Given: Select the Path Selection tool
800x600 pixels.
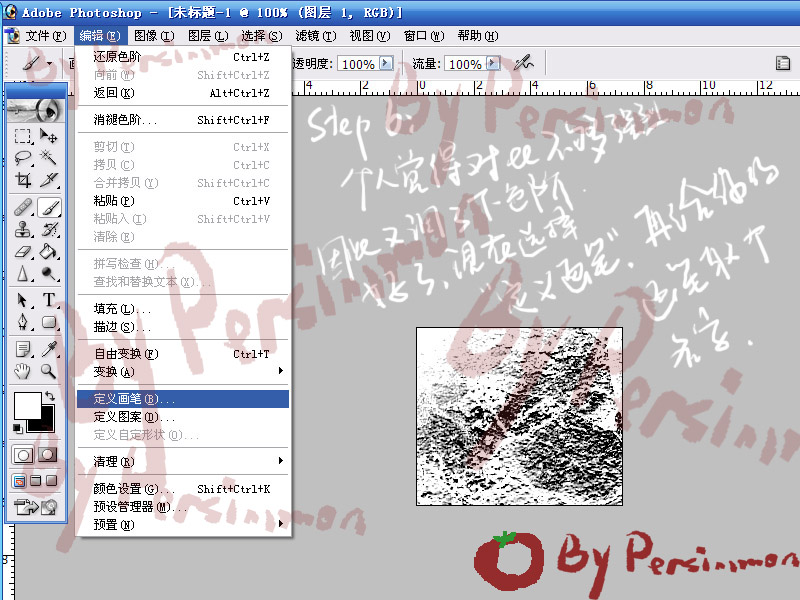Looking at the screenshot, I should [22, 300].
